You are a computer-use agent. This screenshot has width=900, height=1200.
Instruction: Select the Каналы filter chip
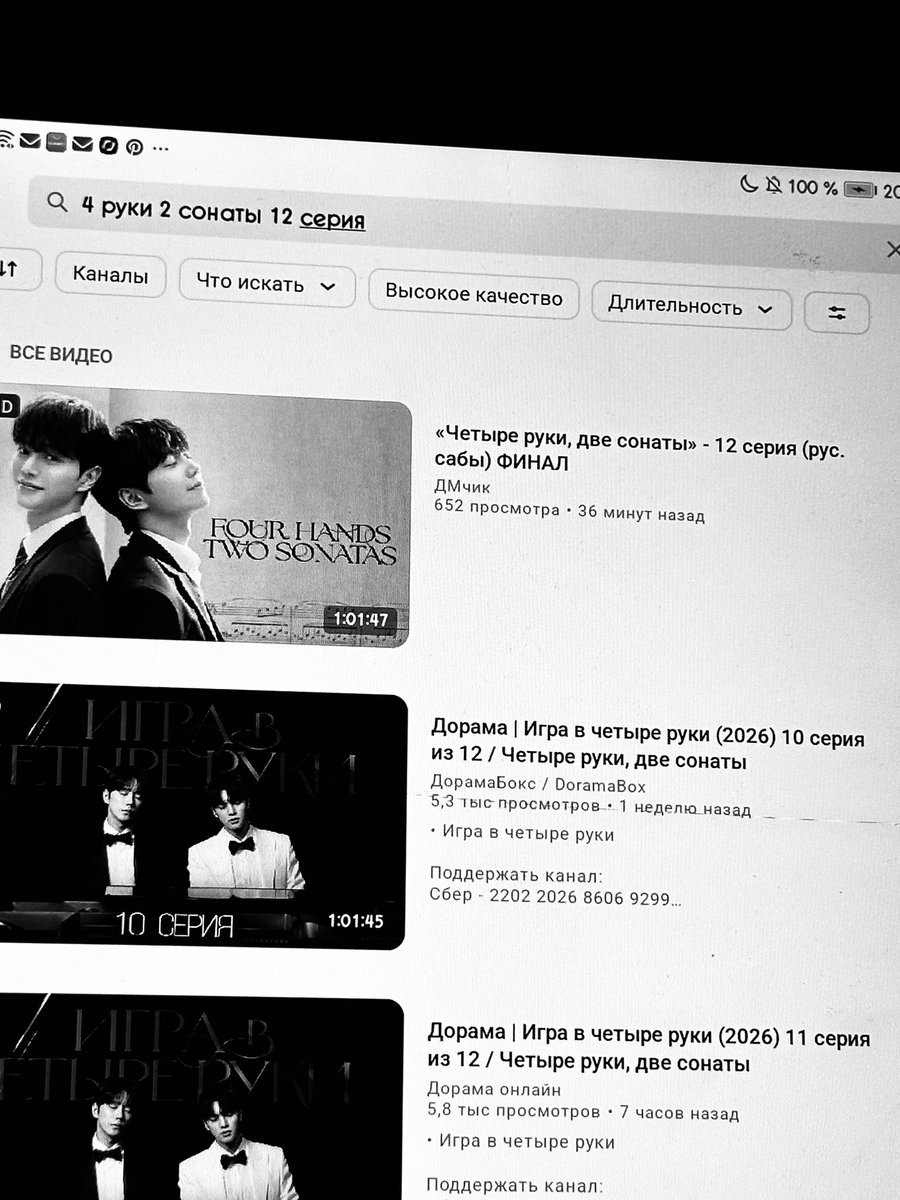pos(110,275)
